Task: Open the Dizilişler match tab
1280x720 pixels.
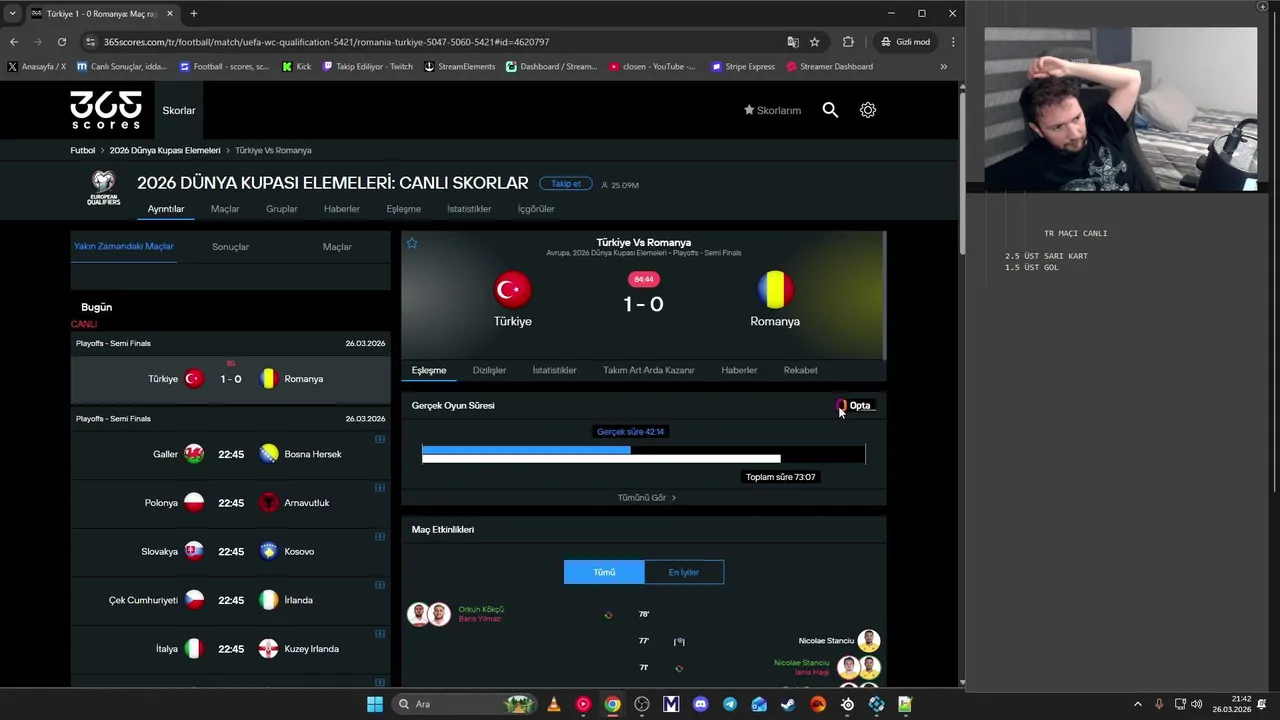Action: coord(489,370)
